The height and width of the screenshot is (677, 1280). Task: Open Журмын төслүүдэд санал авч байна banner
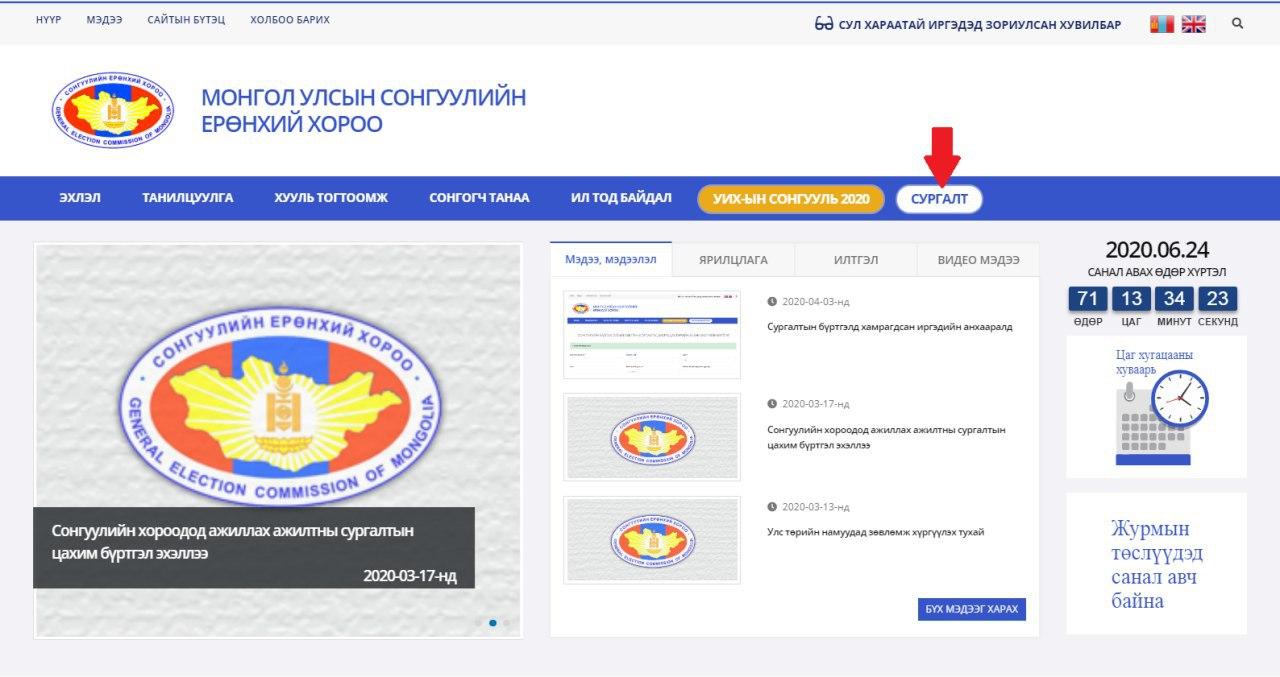pyautogui.click(x=1157, y=563)
